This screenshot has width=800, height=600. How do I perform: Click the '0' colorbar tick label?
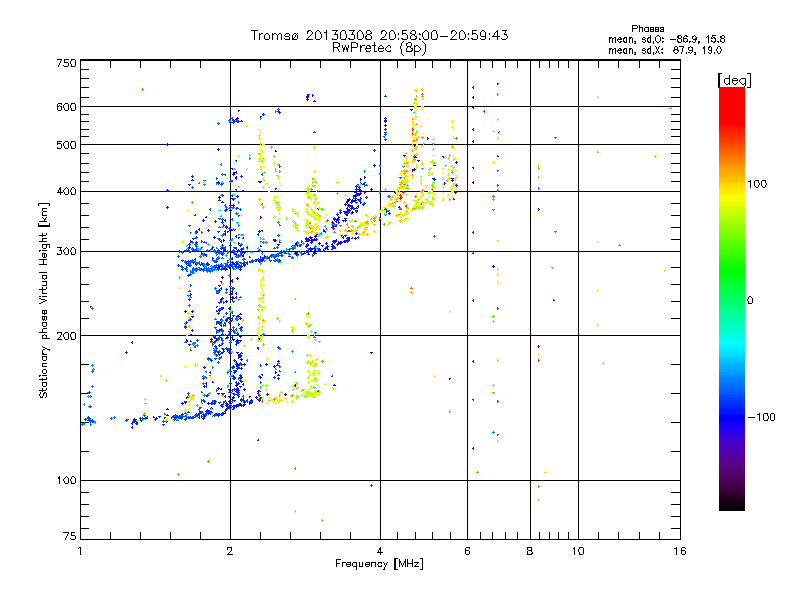click(x=750, y=300)
